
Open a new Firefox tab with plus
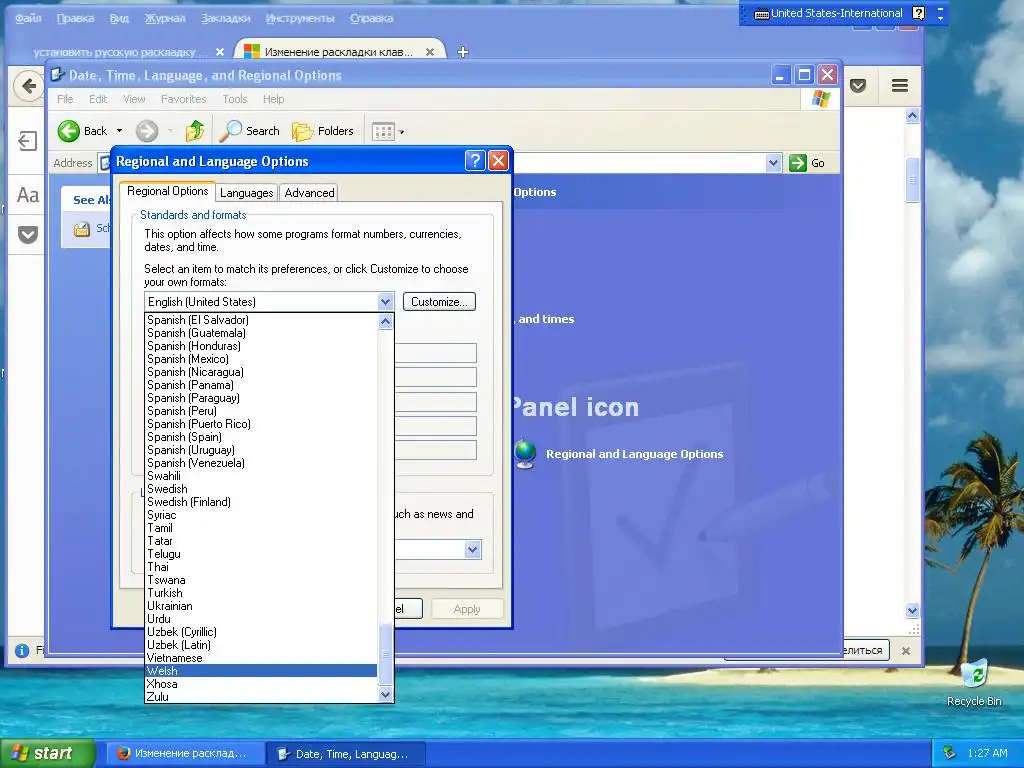tap(462, 52)
